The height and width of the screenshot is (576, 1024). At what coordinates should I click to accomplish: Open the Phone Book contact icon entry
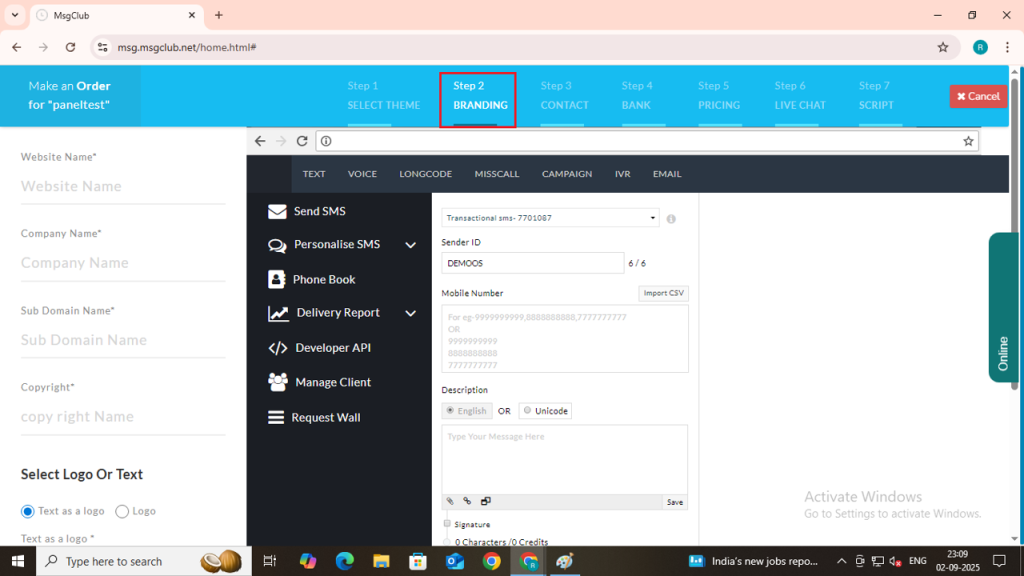pyautogui.click(x=312, y=280)
